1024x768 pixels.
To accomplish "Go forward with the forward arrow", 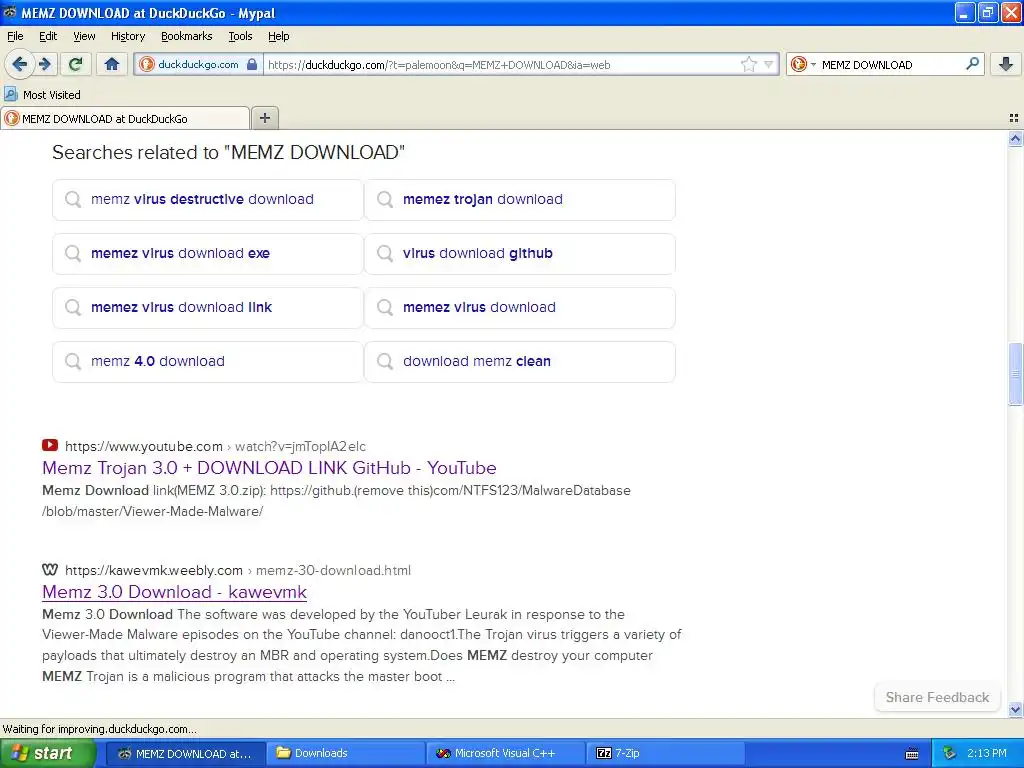I will click(x=45, y=64).
